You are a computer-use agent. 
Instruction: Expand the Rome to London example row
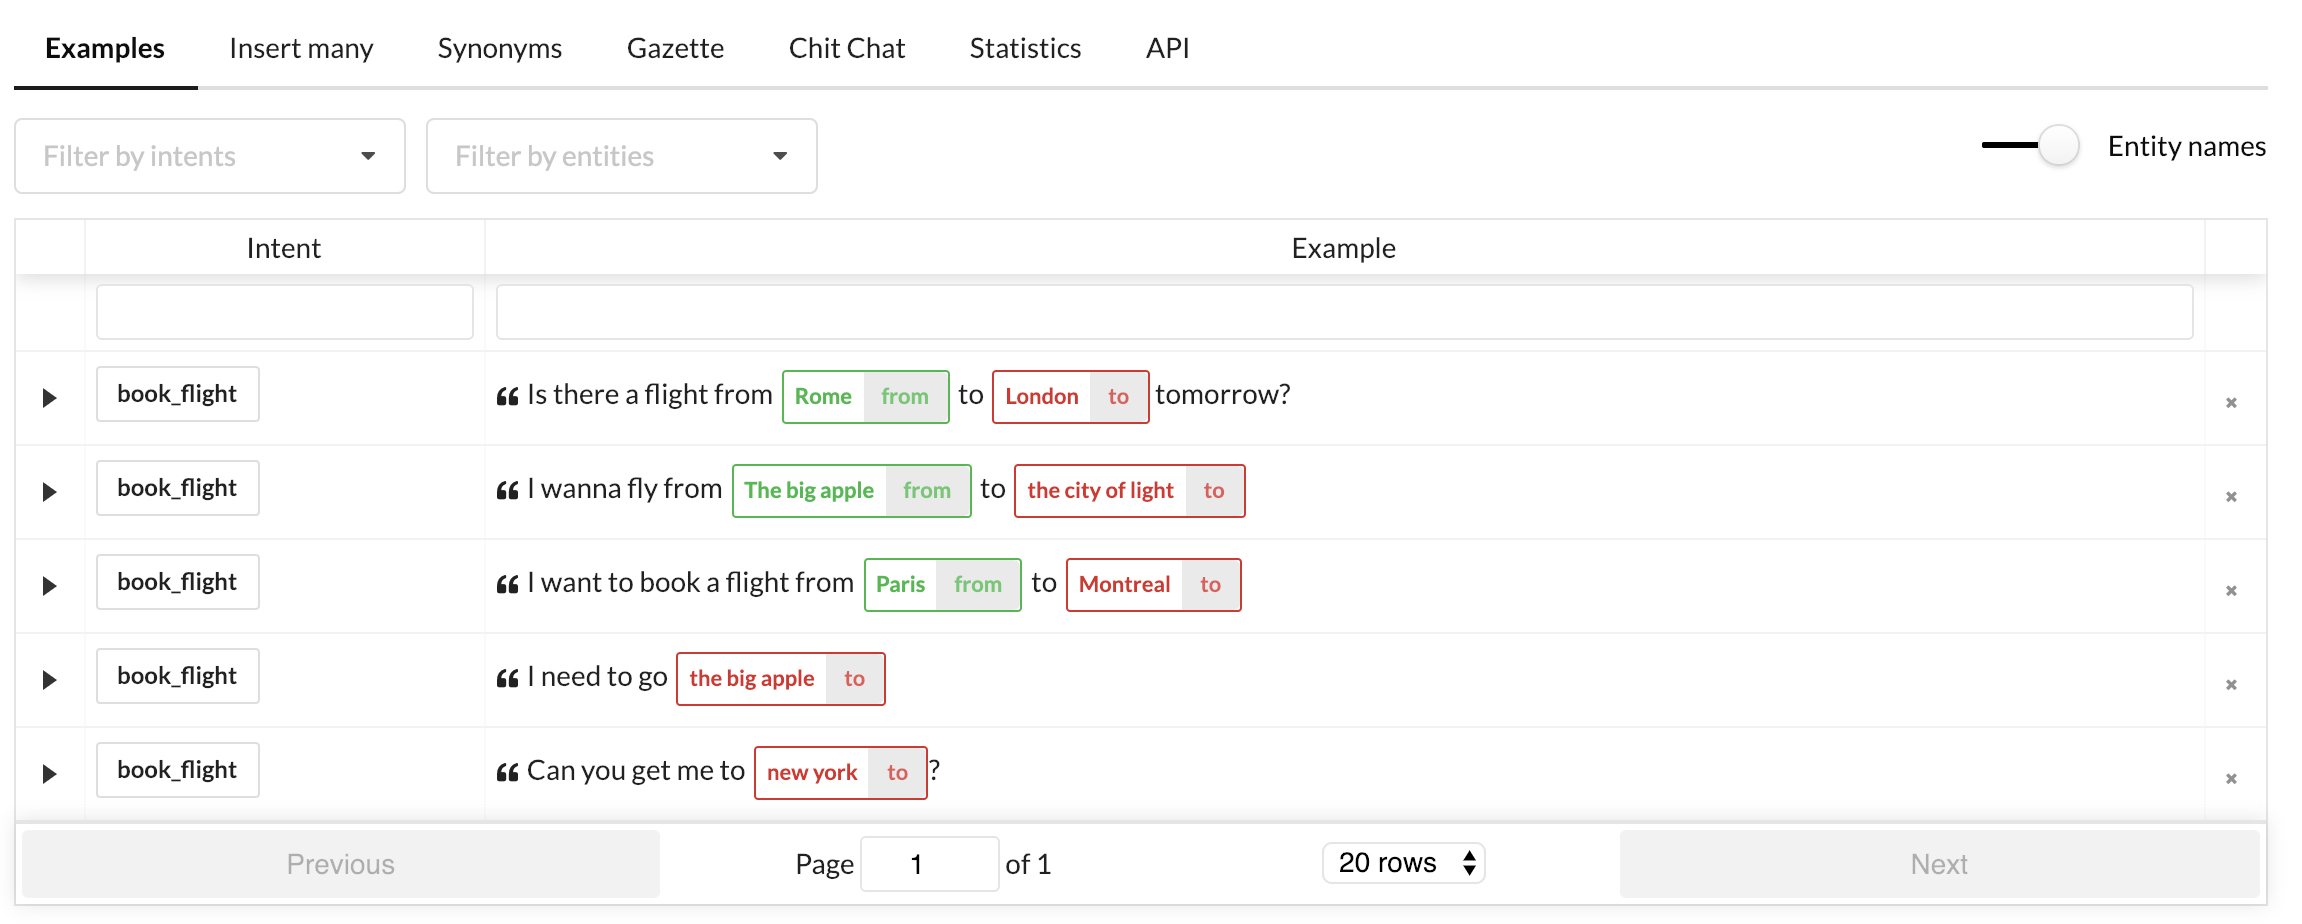click(x=49, y=398)
